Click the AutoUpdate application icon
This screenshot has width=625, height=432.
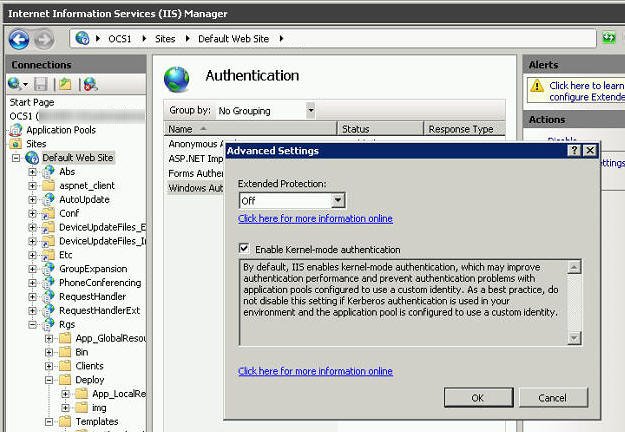pos(49,199)
